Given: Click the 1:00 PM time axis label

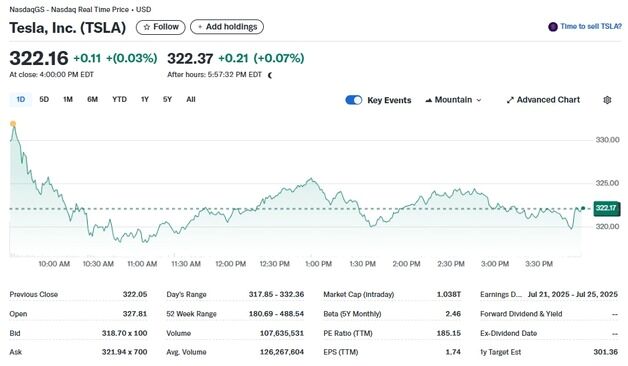Looking at the screenshot, I should [318, 264].
